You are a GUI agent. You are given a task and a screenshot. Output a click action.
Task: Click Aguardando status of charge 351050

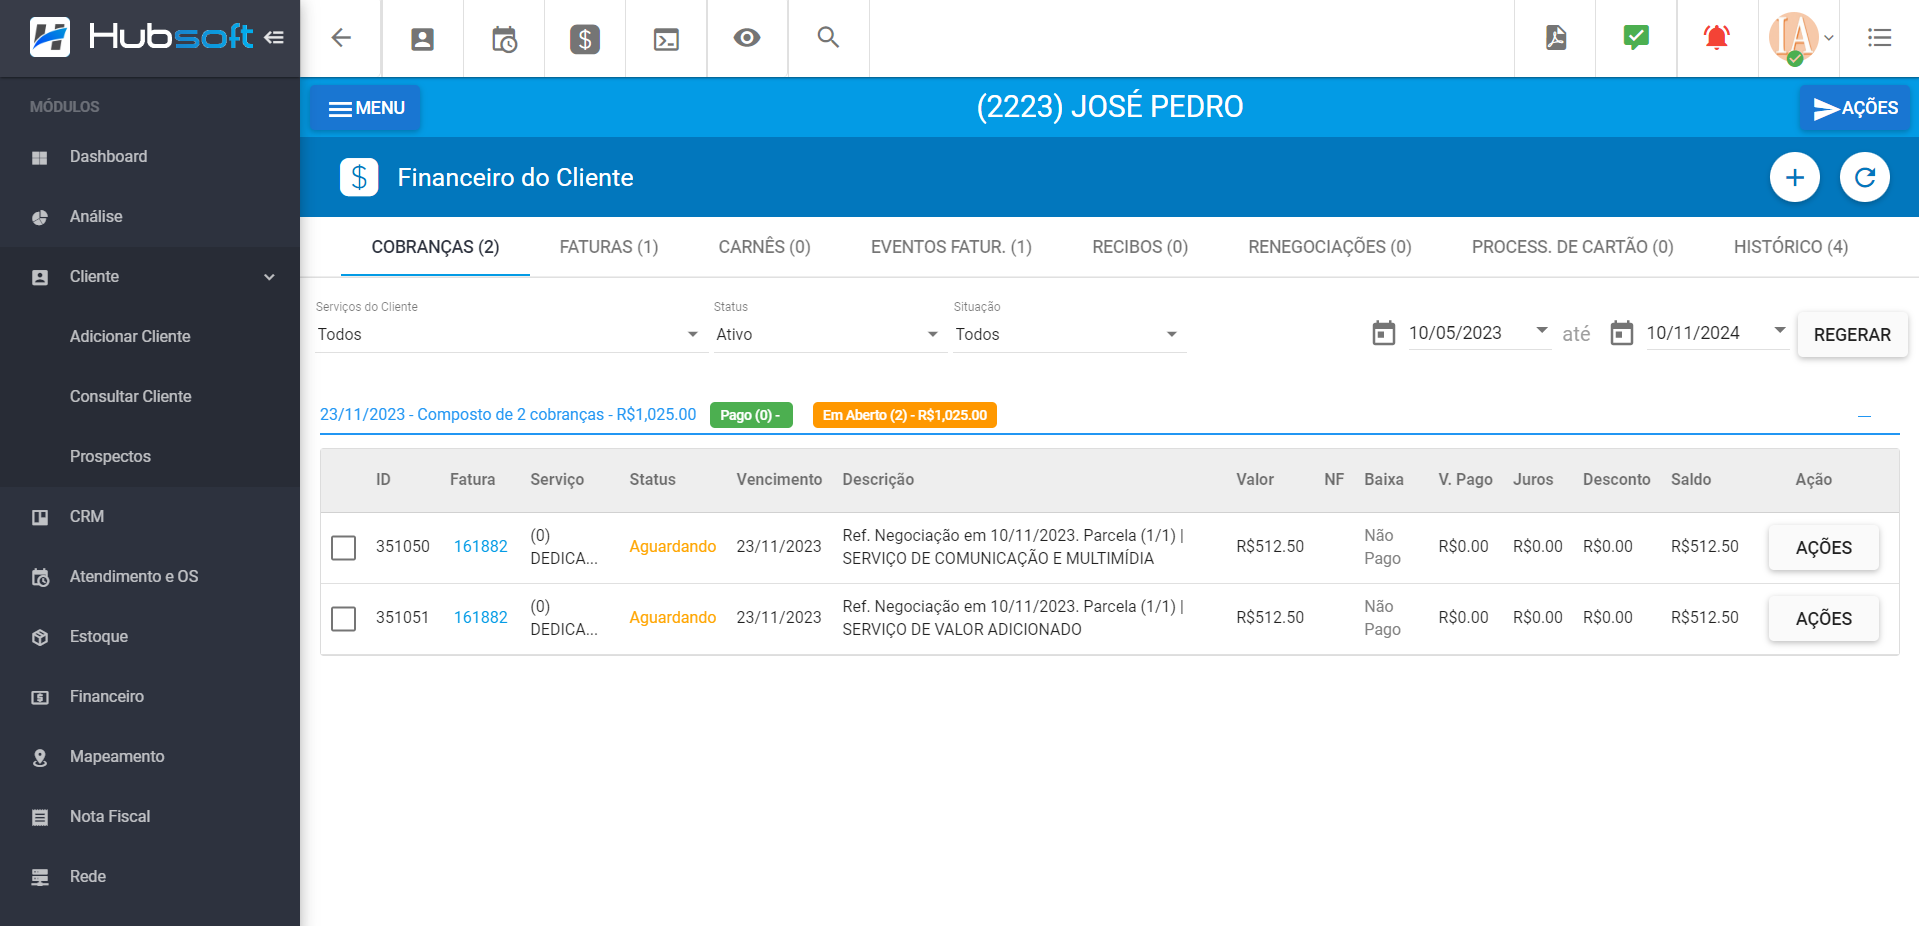pos(672,547)
